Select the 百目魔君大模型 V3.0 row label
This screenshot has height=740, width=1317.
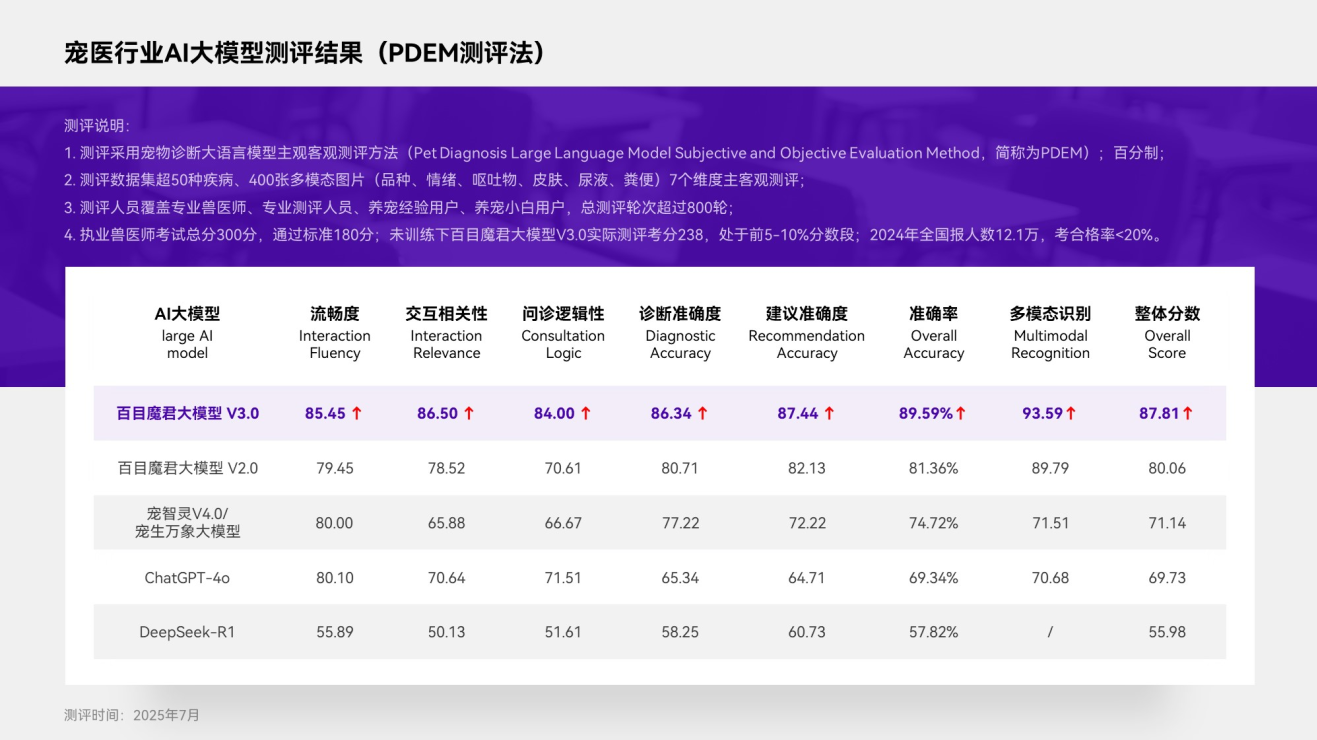[x=187, y=413]
